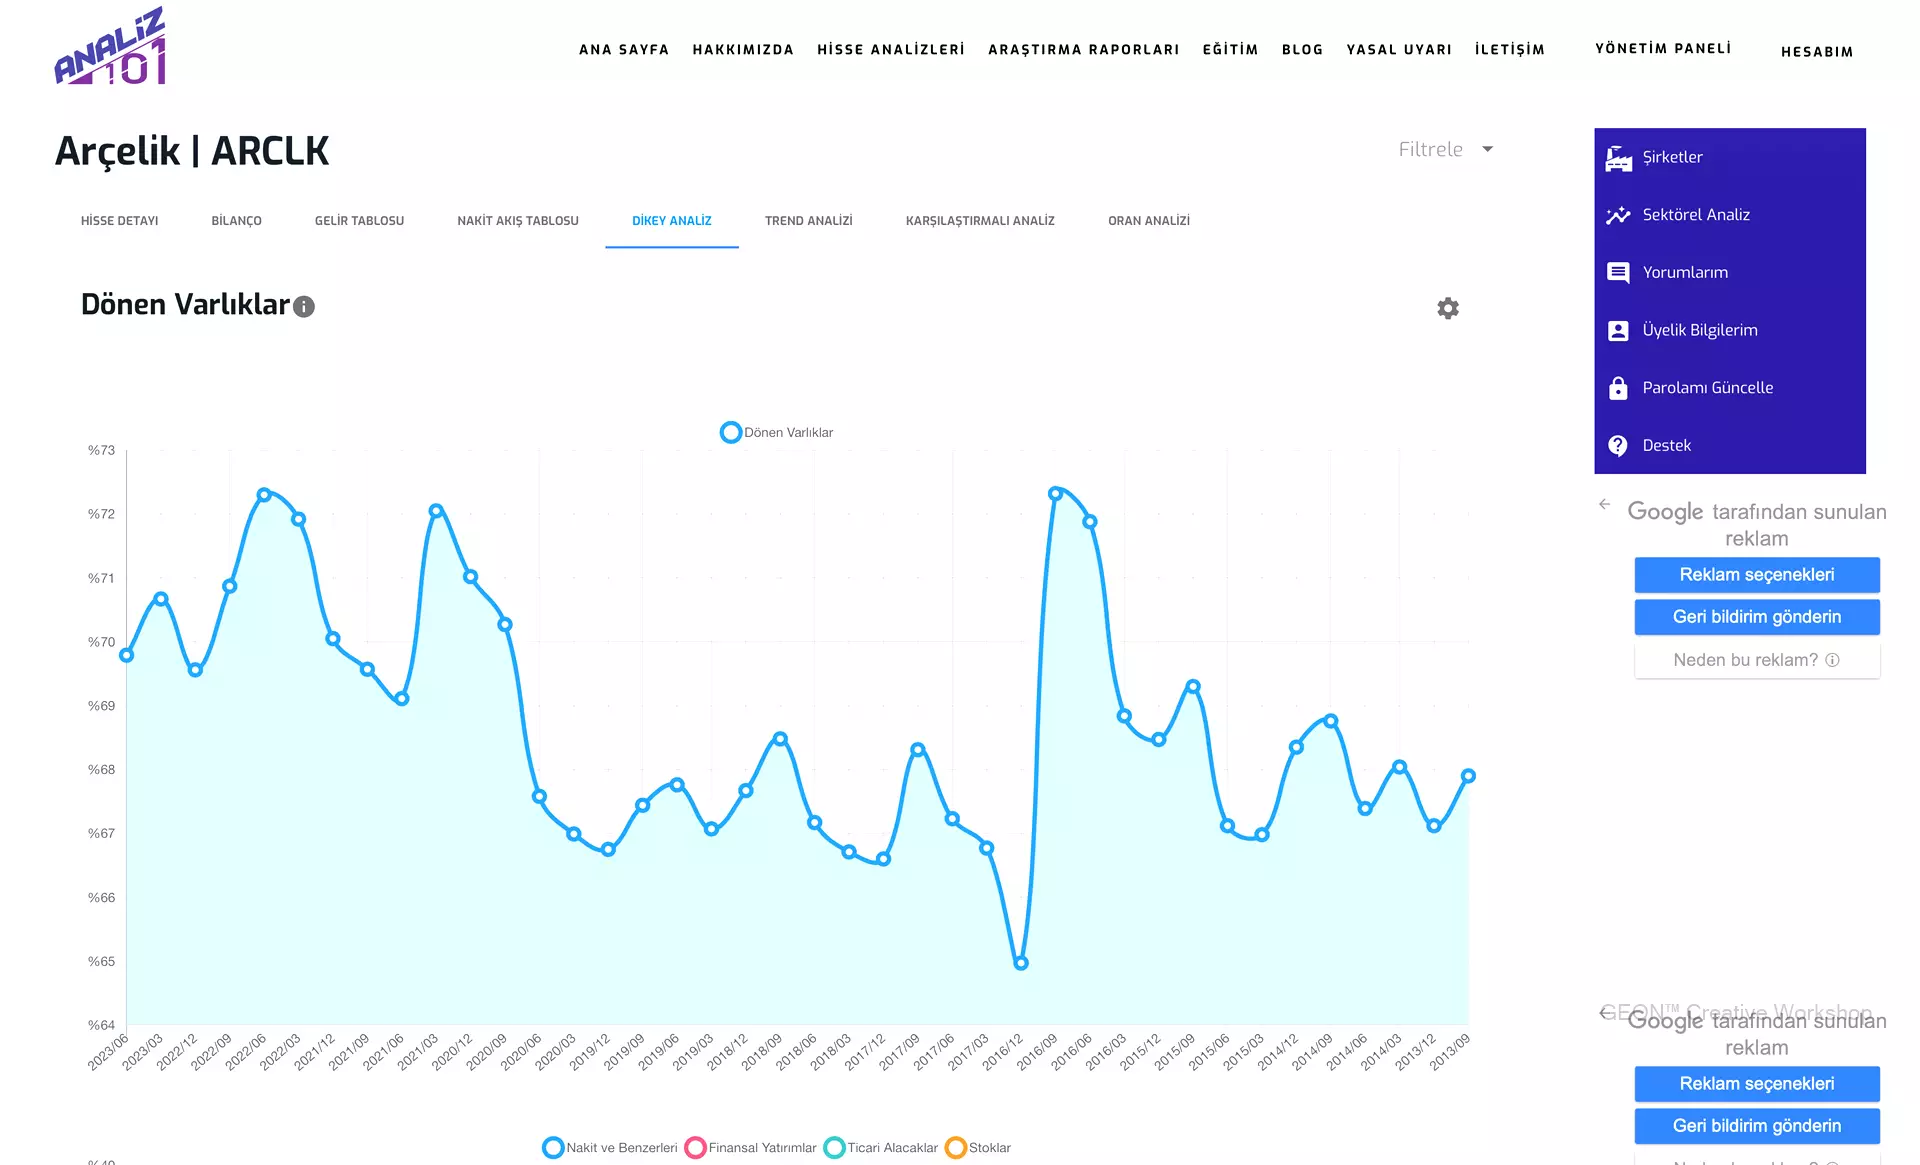Click the Yorumlarım comment icon
Image resolution: width=1920 pixels, height=1165 pixels.
[1618, 272]
